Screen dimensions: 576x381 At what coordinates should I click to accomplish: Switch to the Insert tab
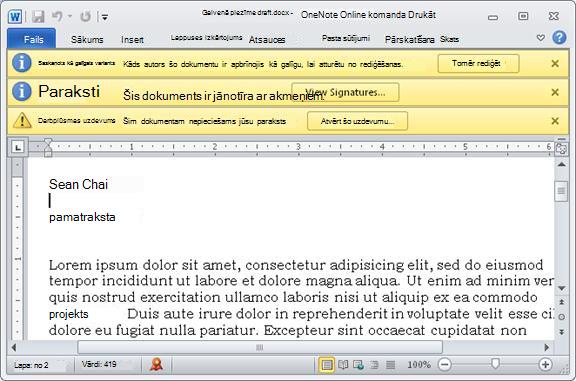(x=132, y=40)
